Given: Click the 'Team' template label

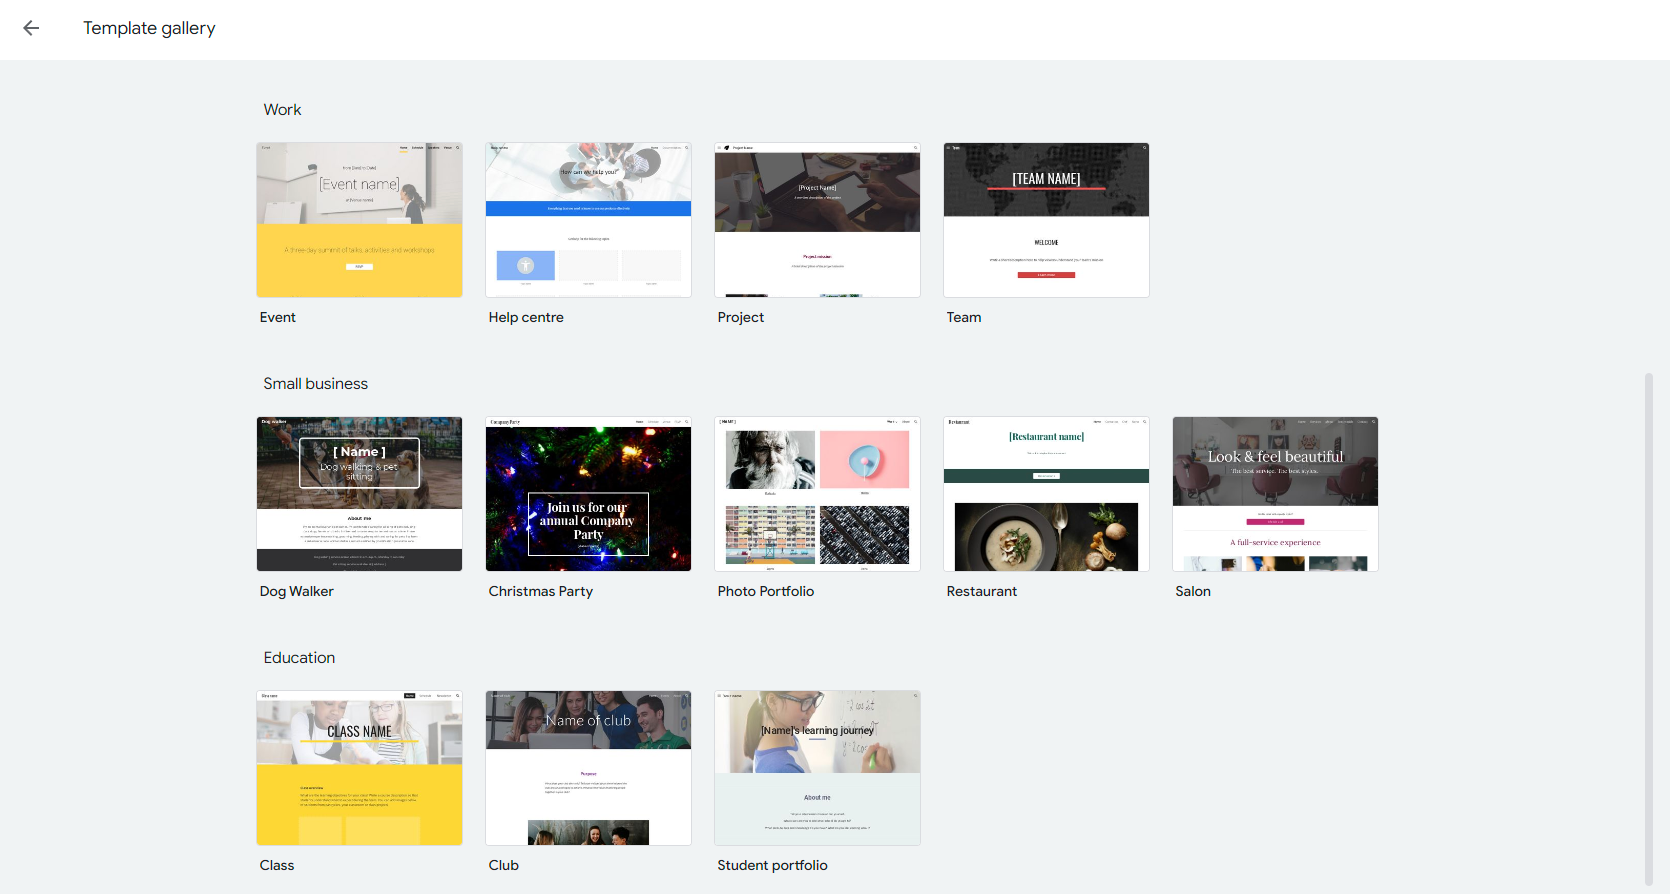Looking at the screenshot, I should [964, 317].
